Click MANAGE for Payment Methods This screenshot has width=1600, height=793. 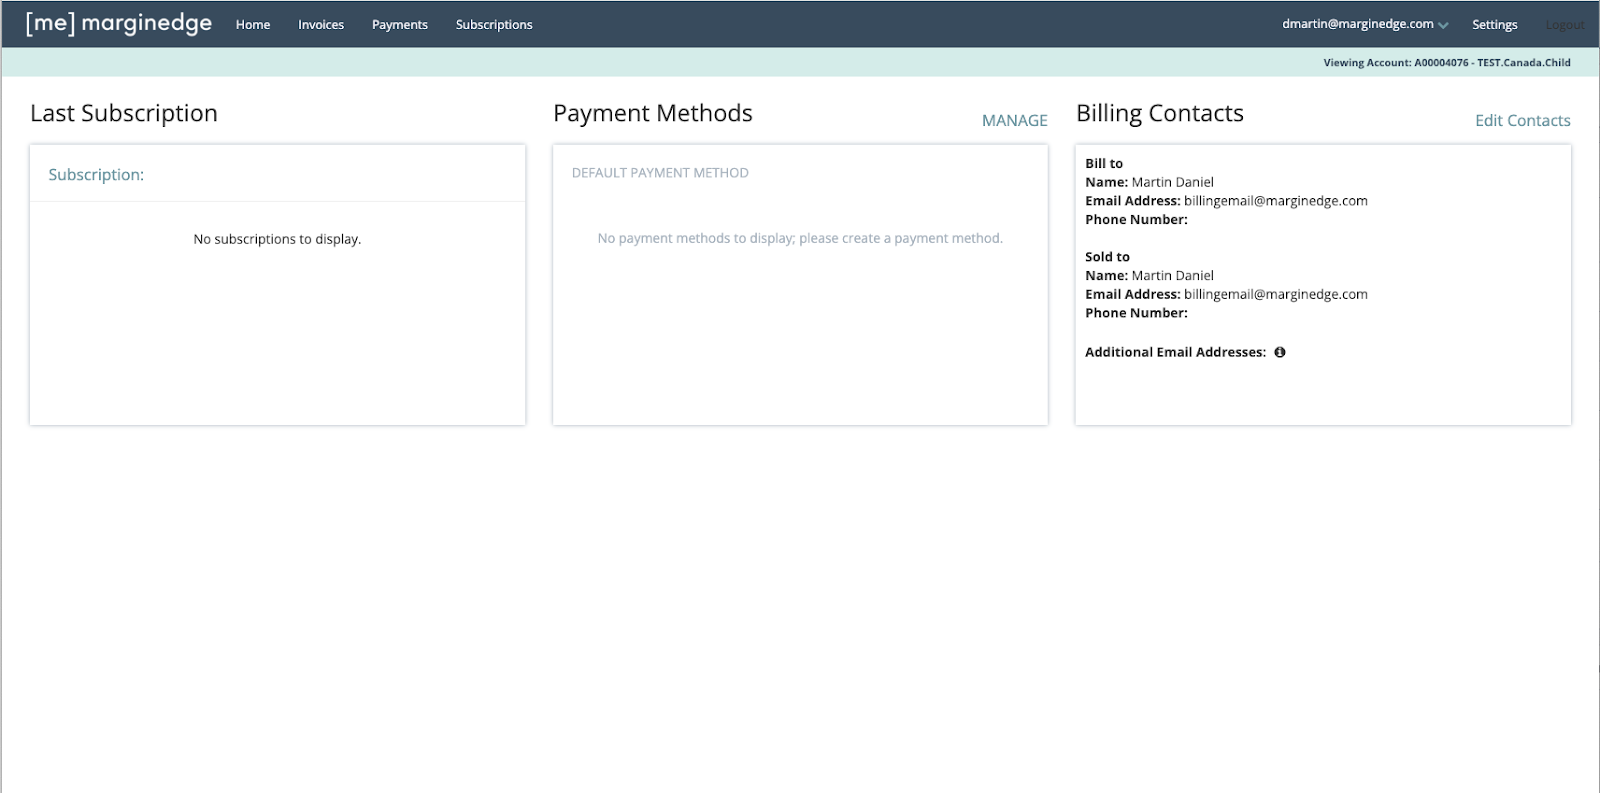1014,120
